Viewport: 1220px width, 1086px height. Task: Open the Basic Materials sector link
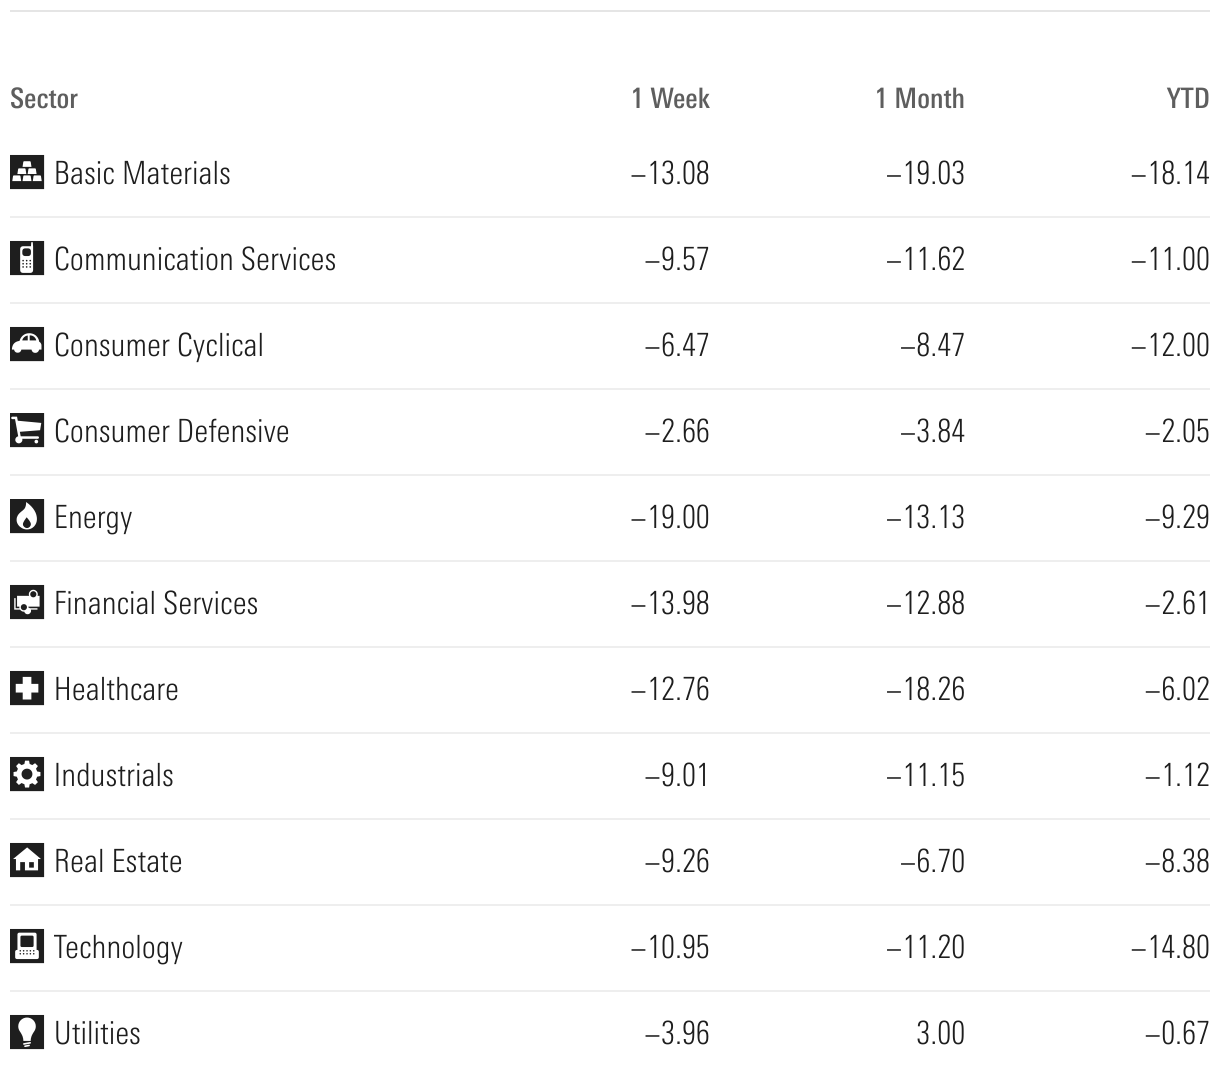coord(142,174)
